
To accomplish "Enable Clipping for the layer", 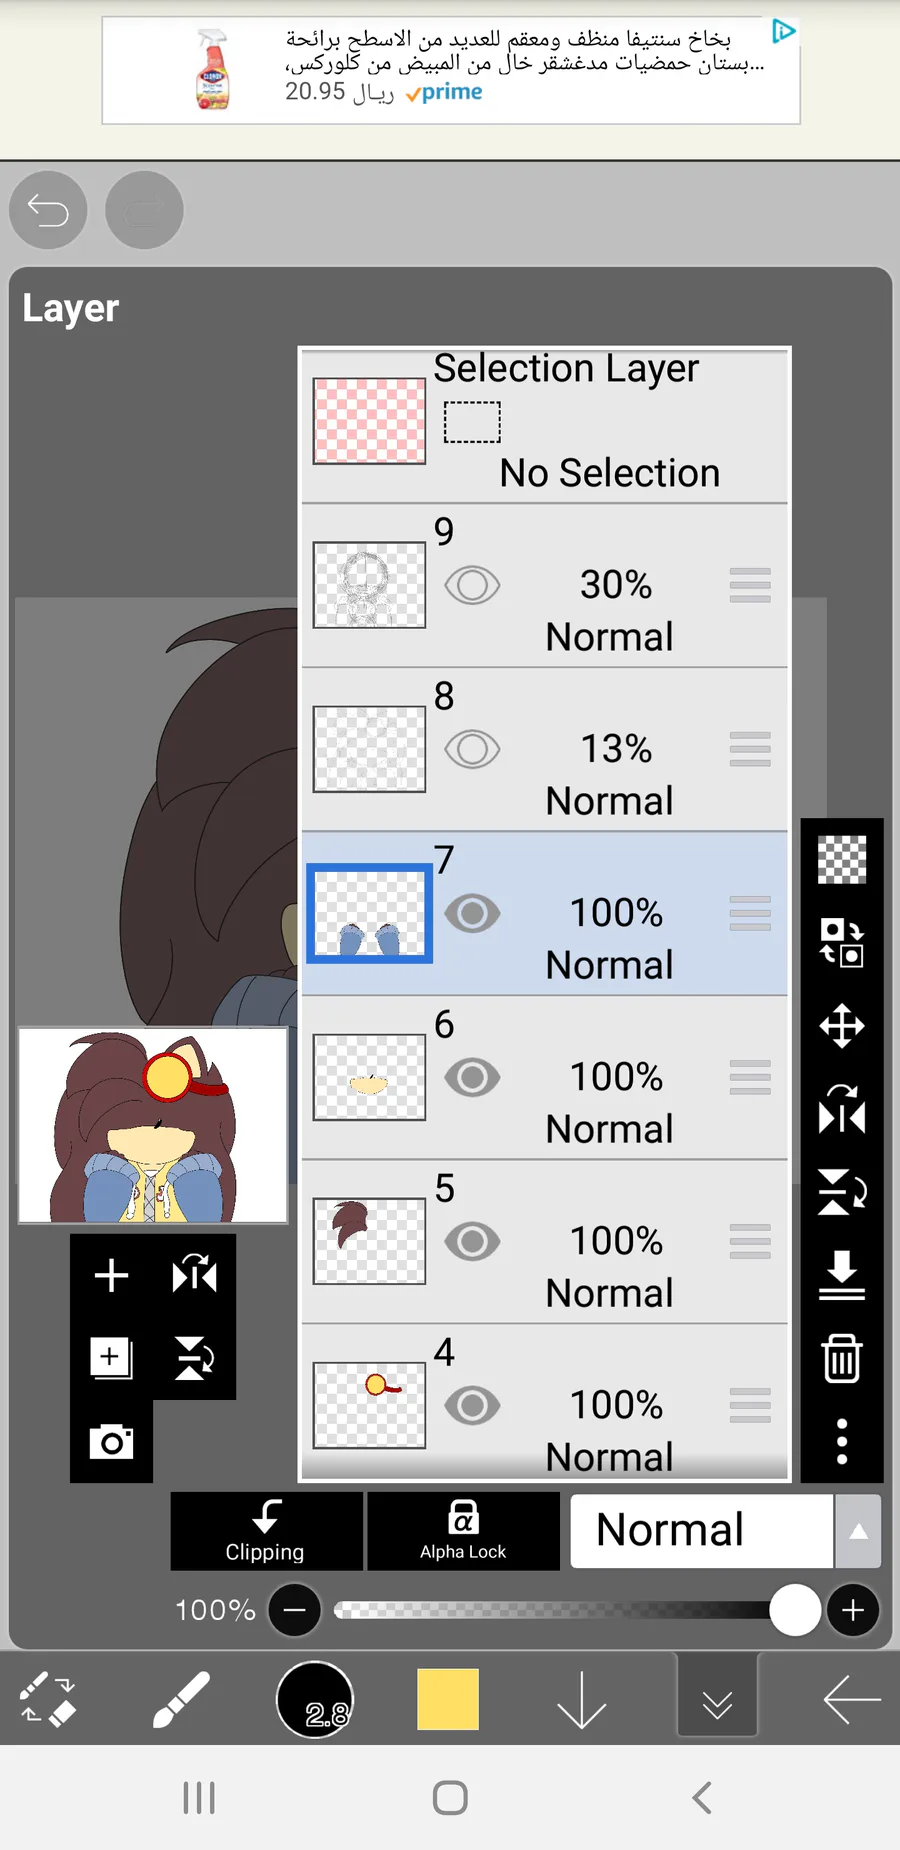I will pyautogui.click(x=266, y=1530).
